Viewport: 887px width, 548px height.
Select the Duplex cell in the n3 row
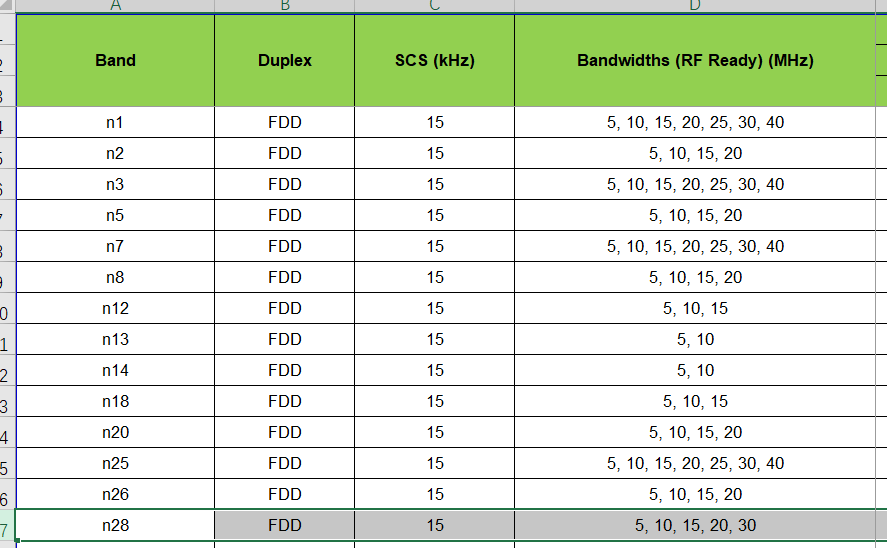[x=284, y=185]
